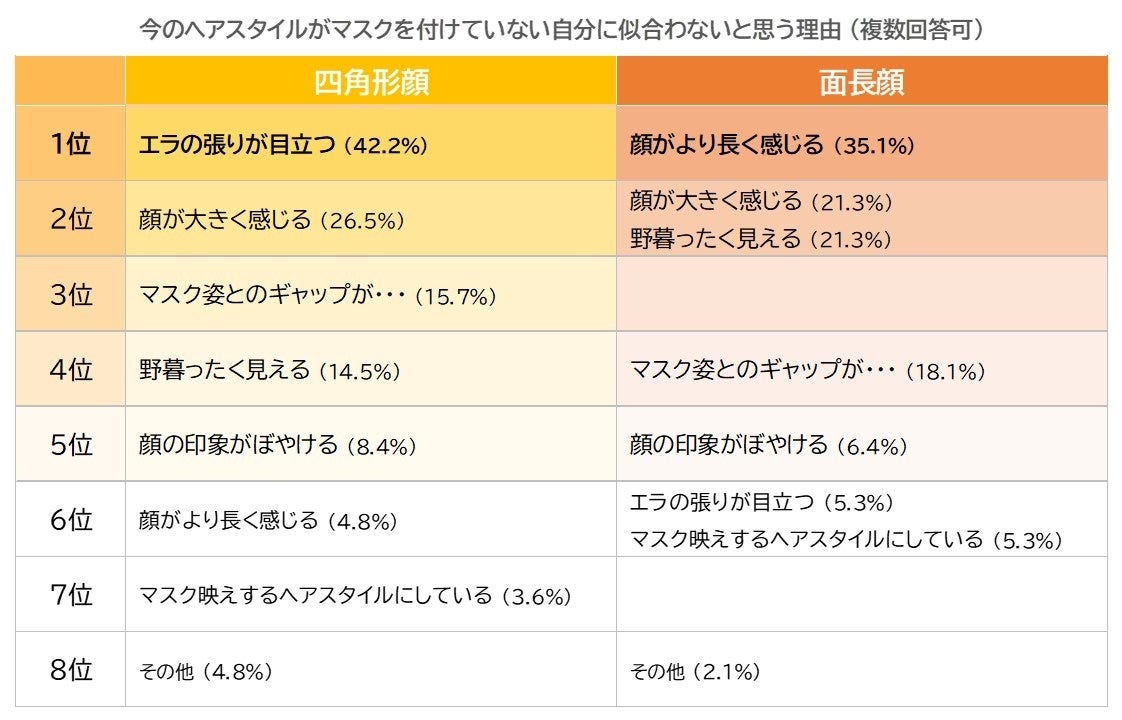Click the 面長顔 column header

[861, 82]
